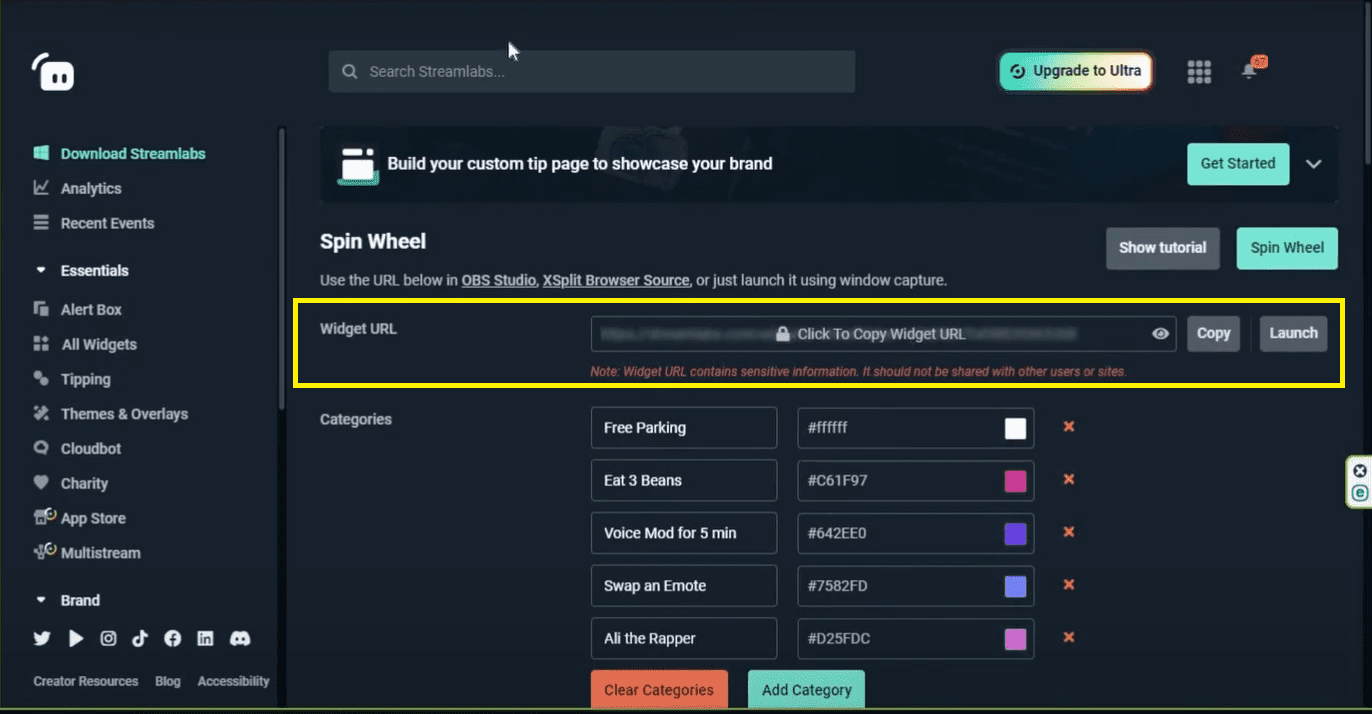This screenshot has width=1372, height=714.
Task: Open the purple #642EE0 color swatch
Action: pyautogui.click(x=1015, y=534)
